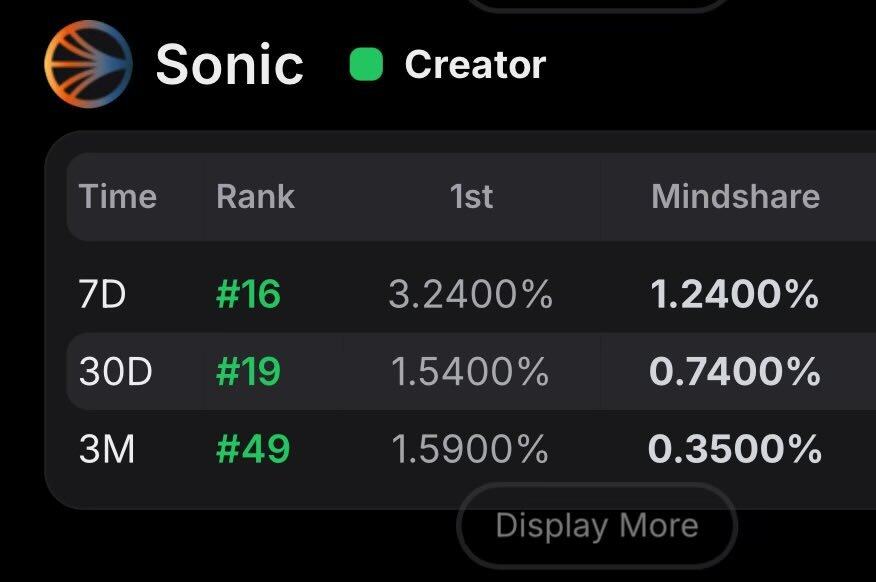The image size is (876, 582).
Task: Click the 0.7400% mindshare value
Action: tap(734, 372)
